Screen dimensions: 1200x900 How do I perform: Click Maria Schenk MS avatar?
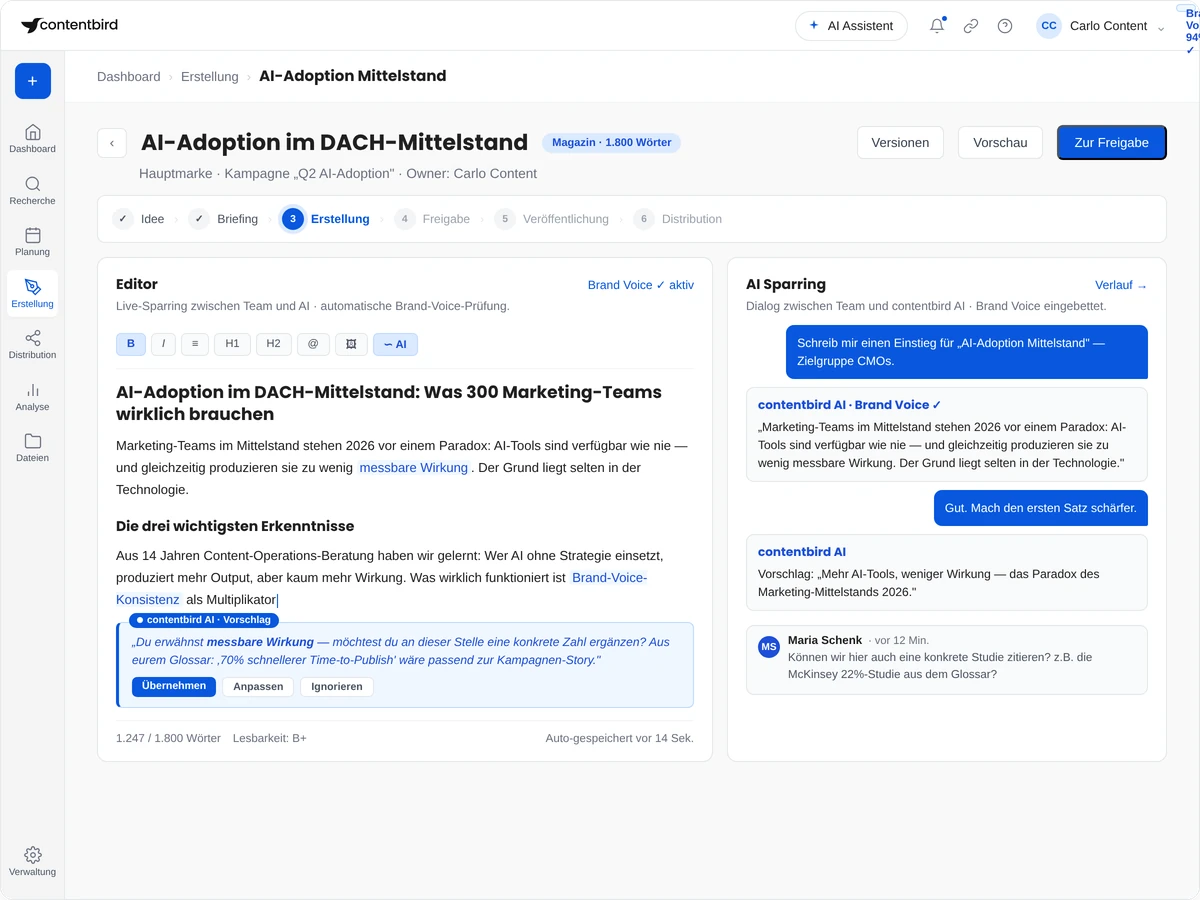(769, 647)
